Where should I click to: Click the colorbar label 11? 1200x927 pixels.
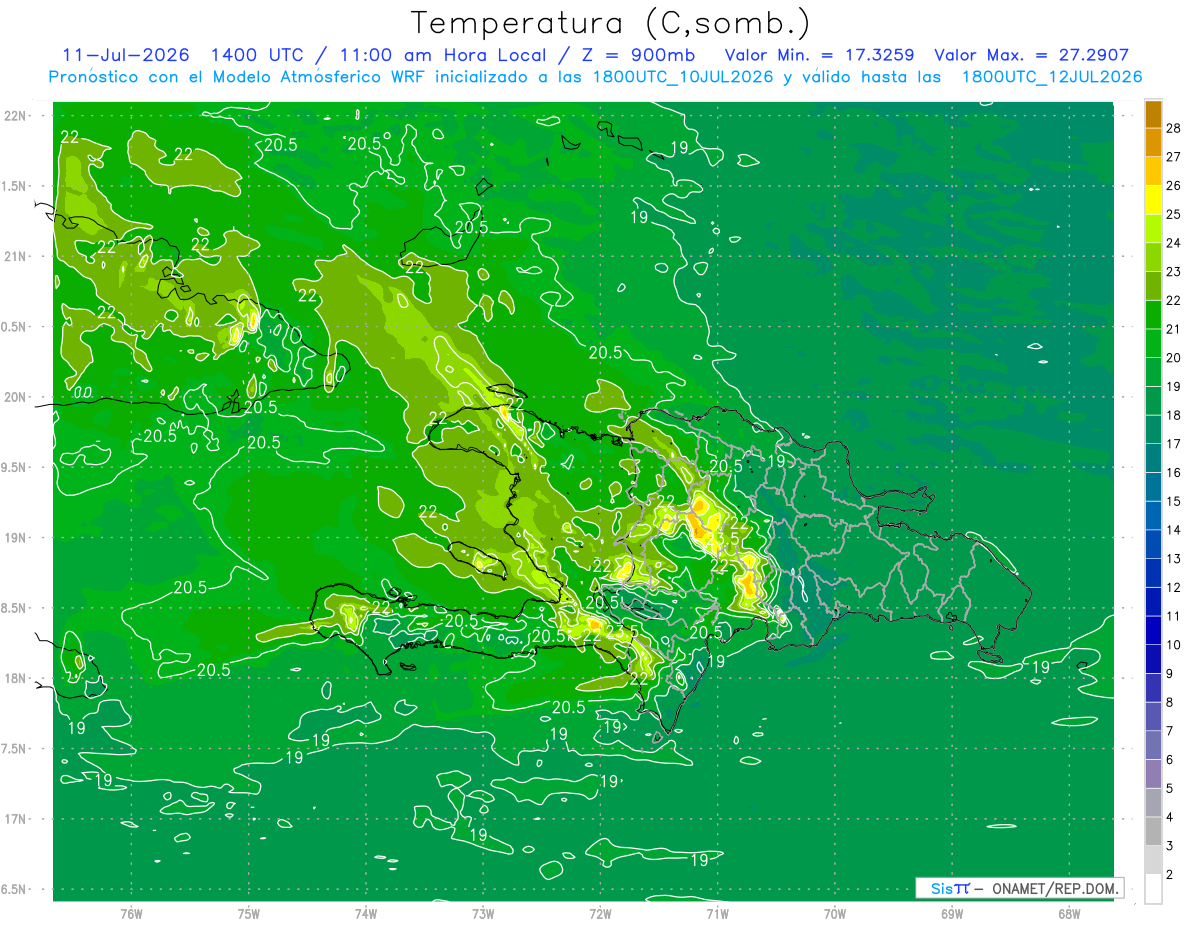pyautogui.click(x=1173, y=616)
